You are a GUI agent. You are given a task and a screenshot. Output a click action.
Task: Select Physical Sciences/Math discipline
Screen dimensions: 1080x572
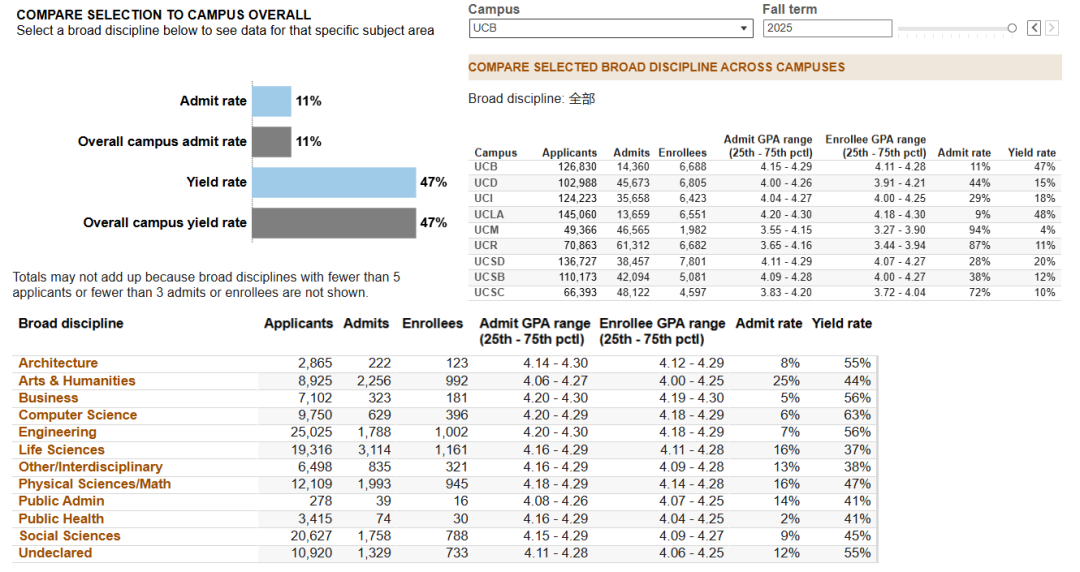click(x=94, y=484)
